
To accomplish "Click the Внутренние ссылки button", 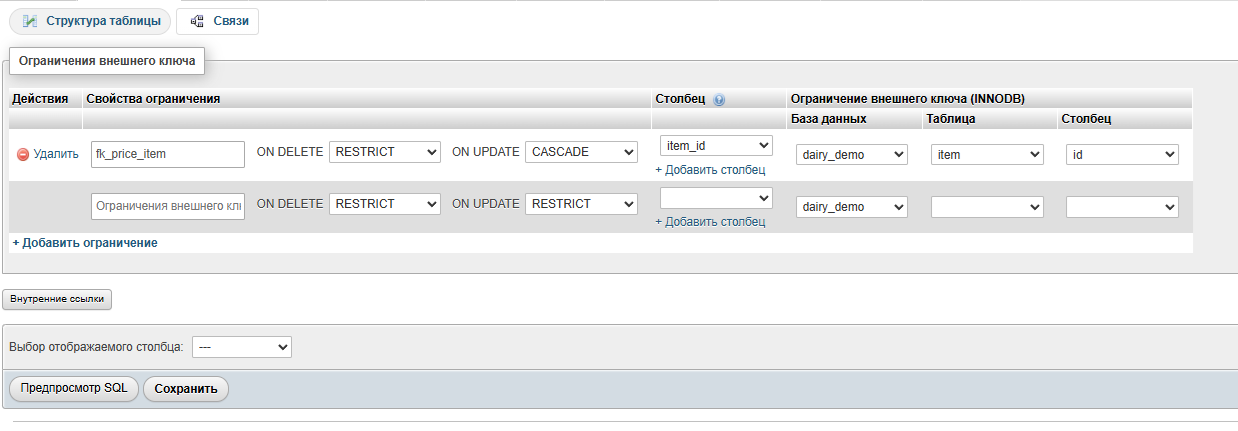I will [57, 299].
